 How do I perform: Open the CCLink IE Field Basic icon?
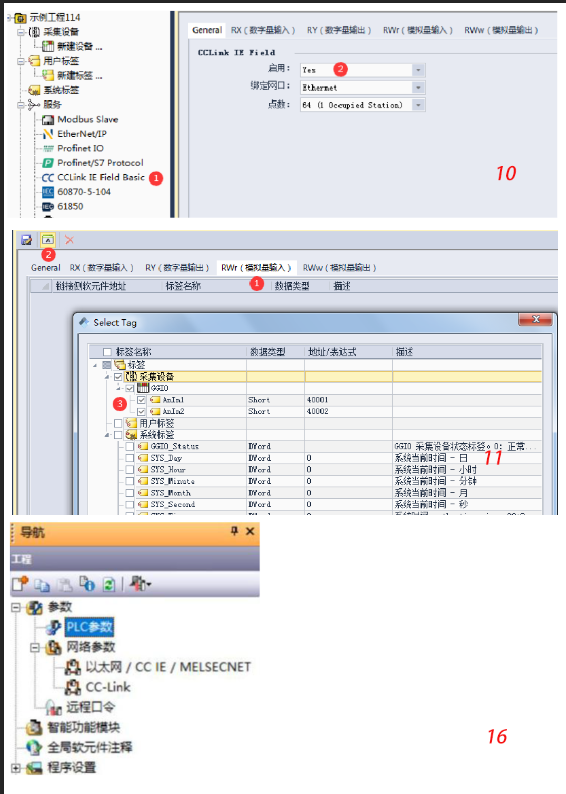[48, 178]
